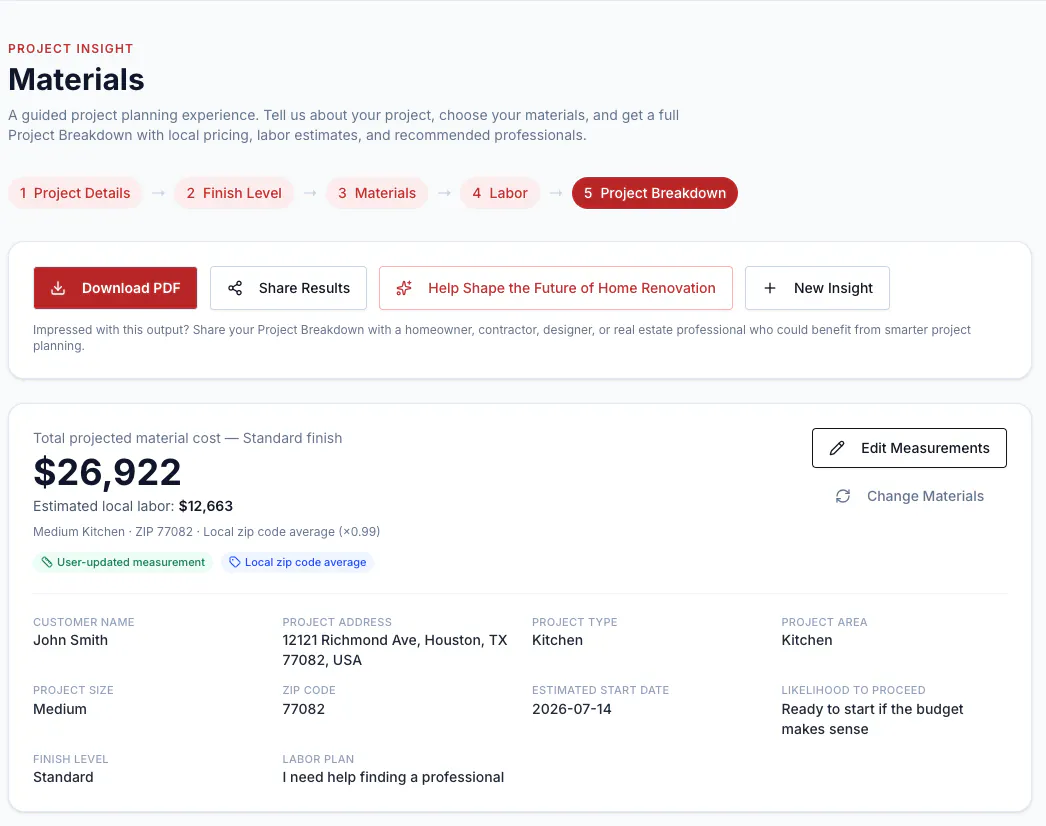The height and width of the screenshot is (826, 1046).
Task: Click estimated start date 2026-07-14
Action: coord(572,709)
